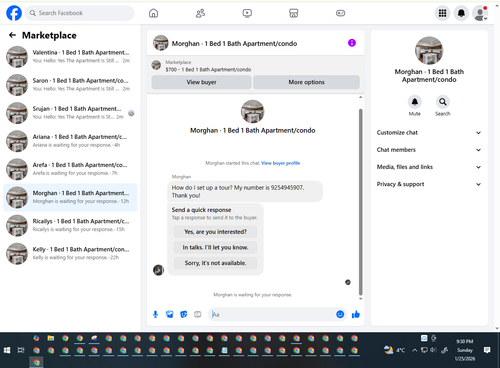The height and width of the screenshot is (368, 500).
Task: Expand Media, files and links section
Action: pos(429,167)
